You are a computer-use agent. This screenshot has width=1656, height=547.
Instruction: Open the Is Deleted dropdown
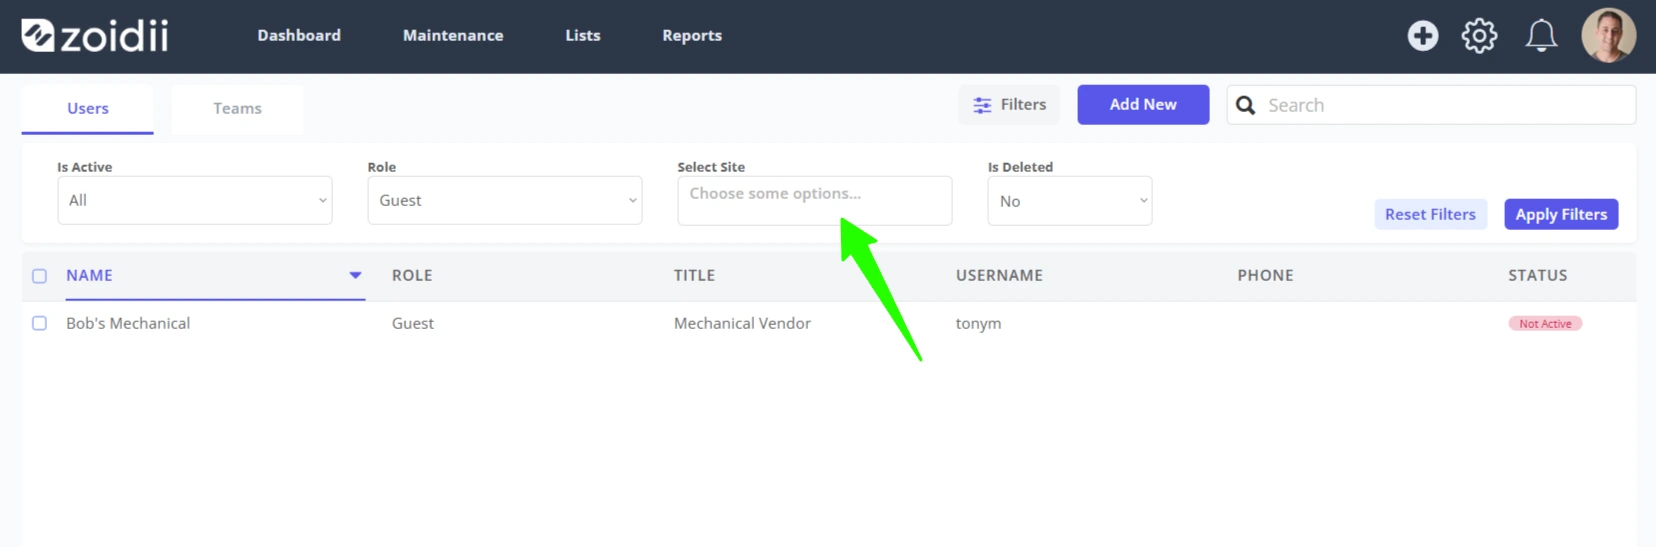[1070, 201]
